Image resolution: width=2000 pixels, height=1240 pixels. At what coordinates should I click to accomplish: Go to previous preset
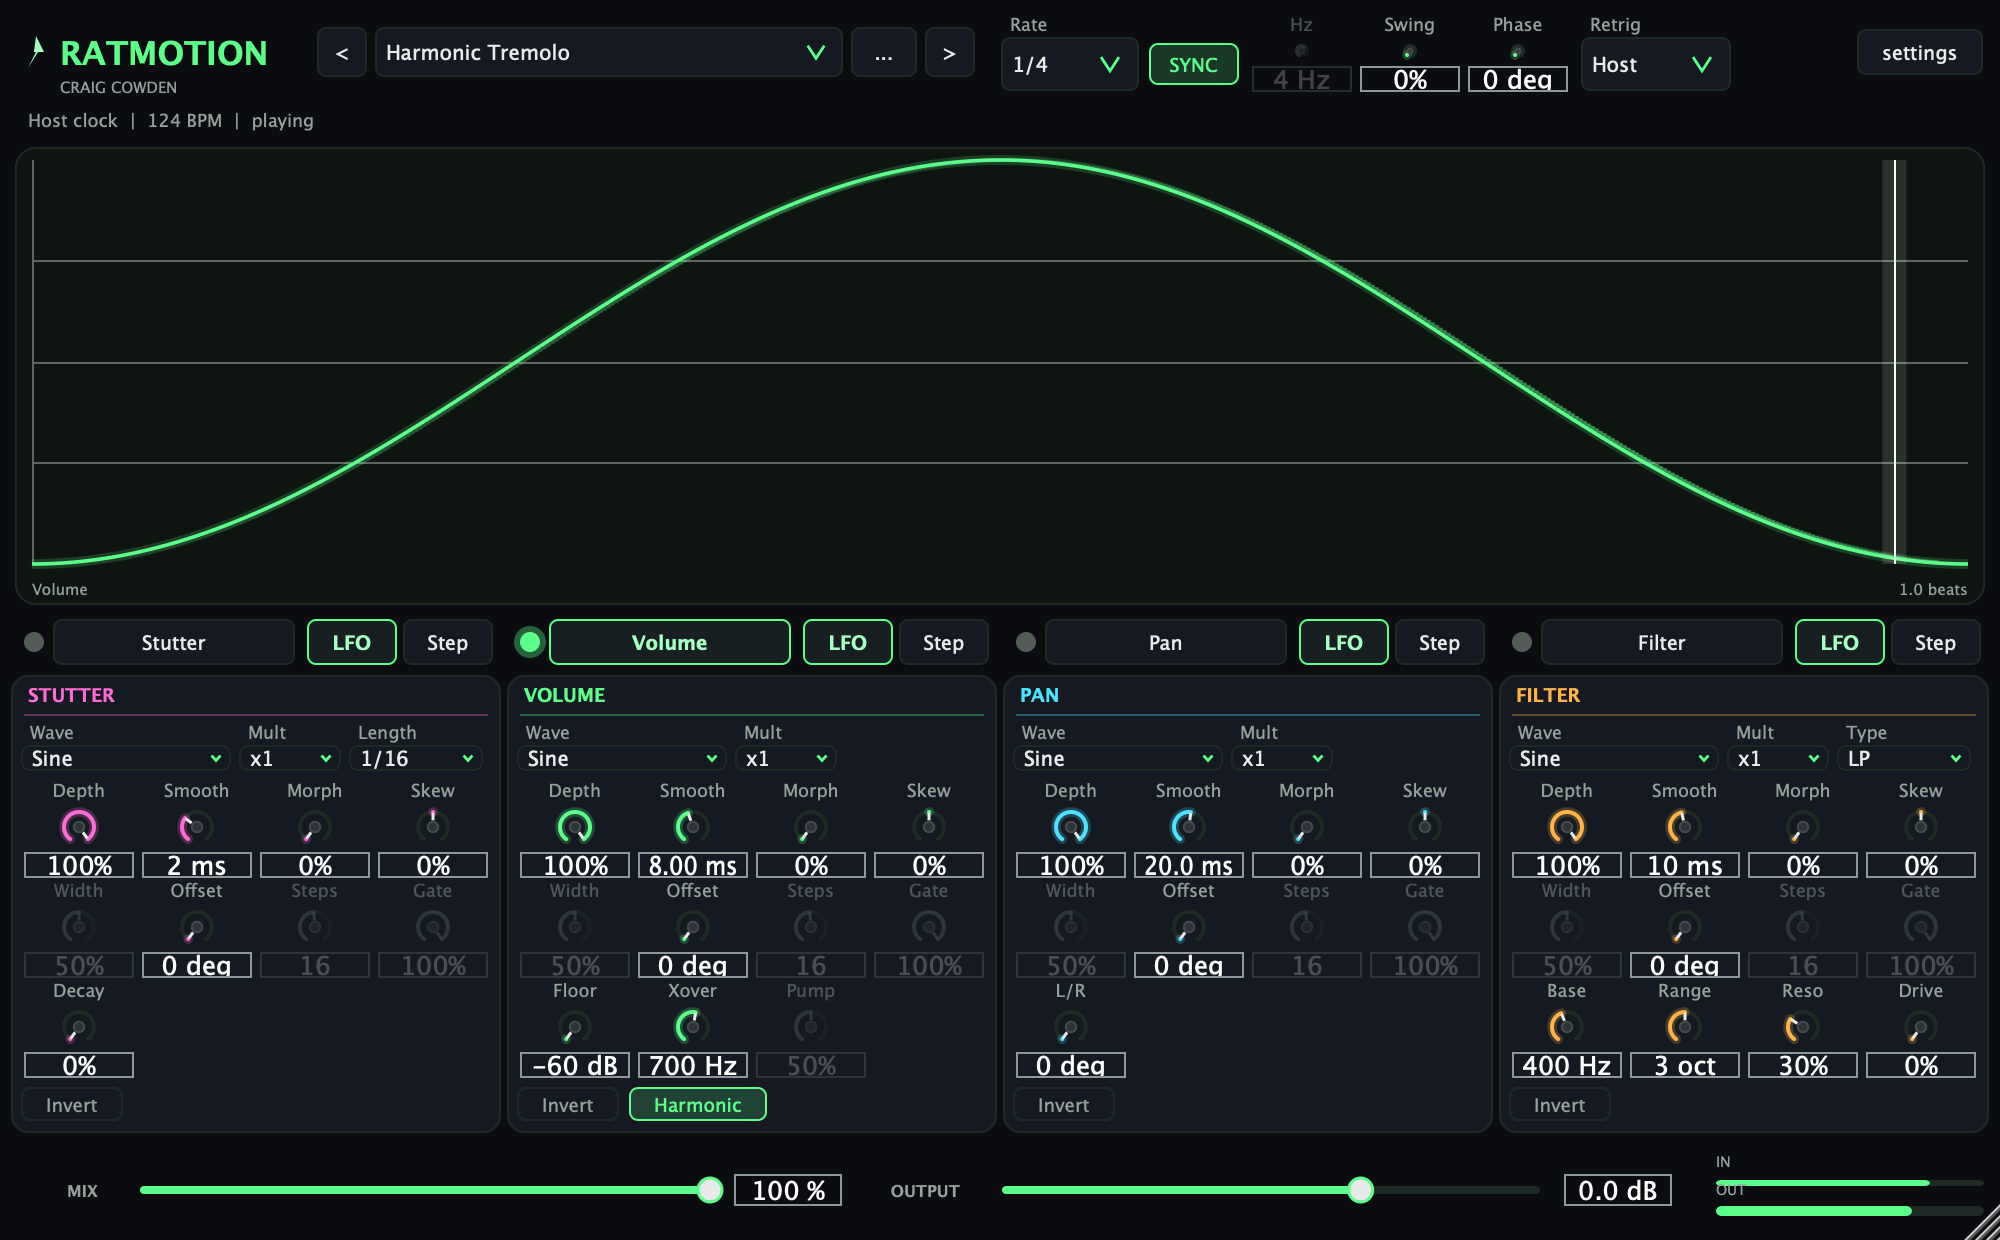tap(342, 53)
